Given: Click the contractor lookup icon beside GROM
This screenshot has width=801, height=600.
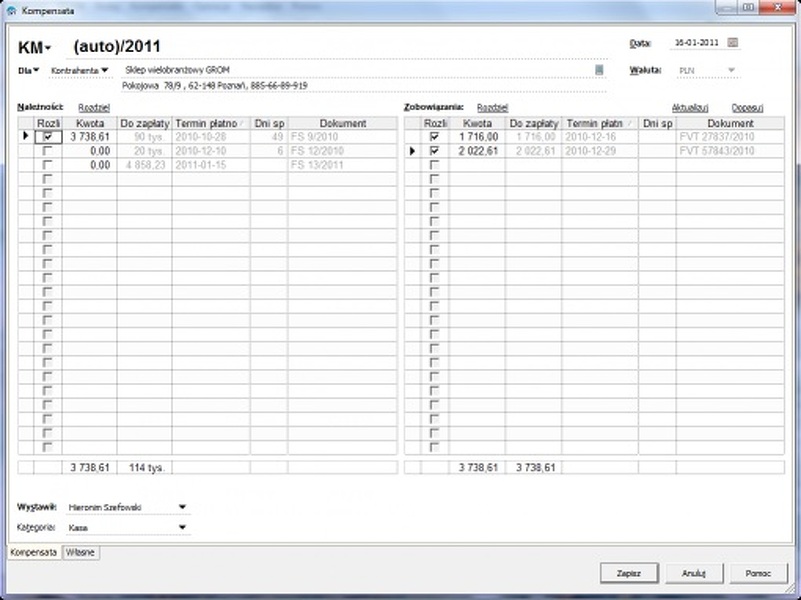Looking at the screenshot, I should click(x=600, y=70).
